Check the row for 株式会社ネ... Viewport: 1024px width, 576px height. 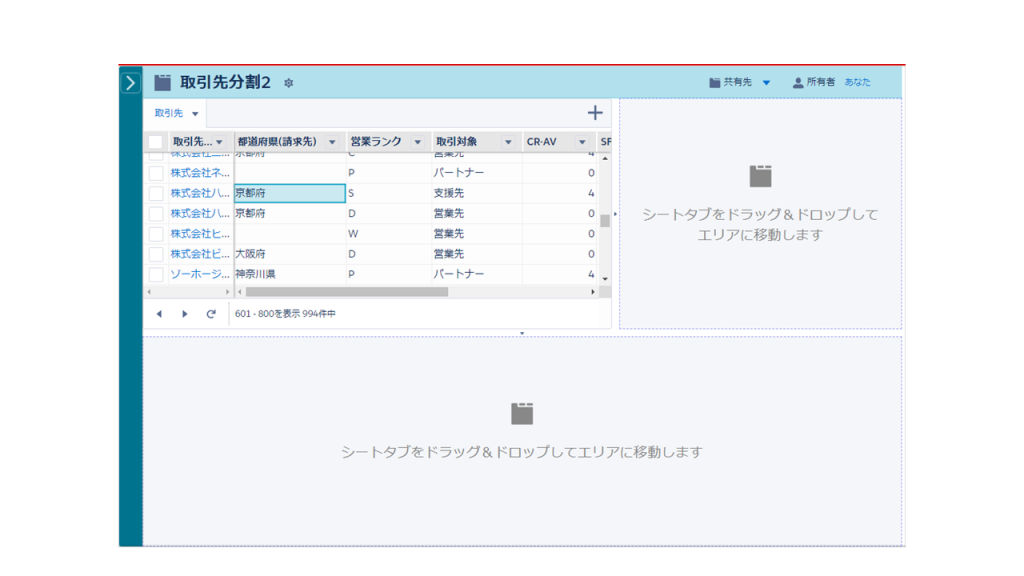point(155,173)
